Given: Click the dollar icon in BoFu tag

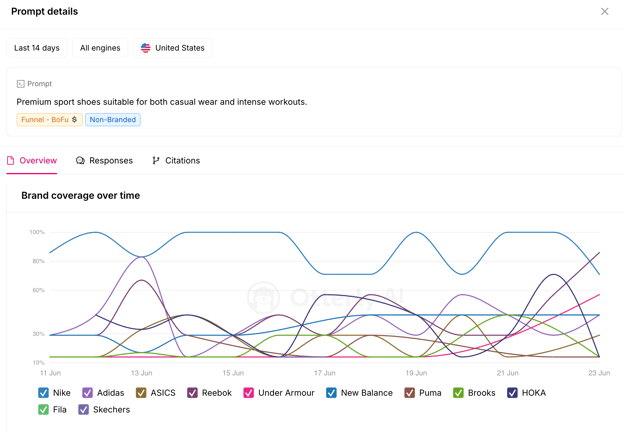Looking at the screenshot, I should [74, 120].
